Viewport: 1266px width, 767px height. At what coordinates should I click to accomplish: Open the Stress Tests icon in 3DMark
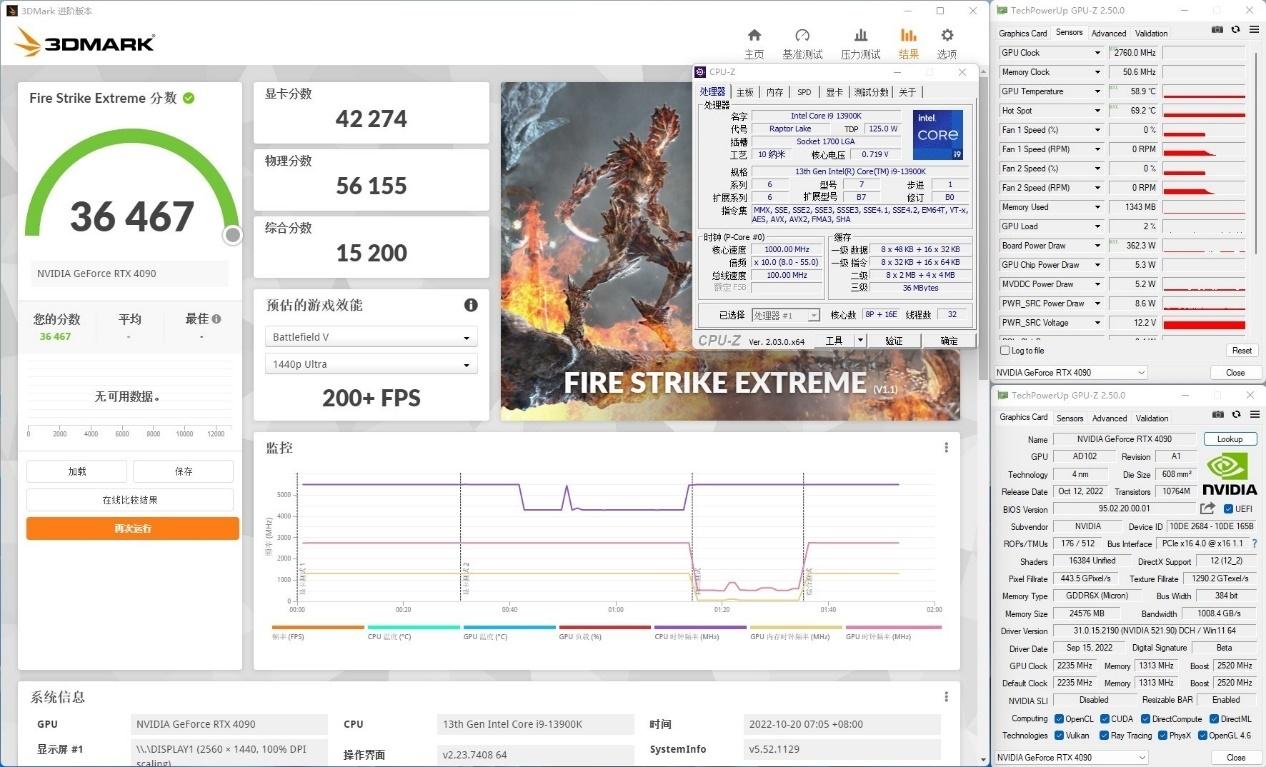pos(861,35)
